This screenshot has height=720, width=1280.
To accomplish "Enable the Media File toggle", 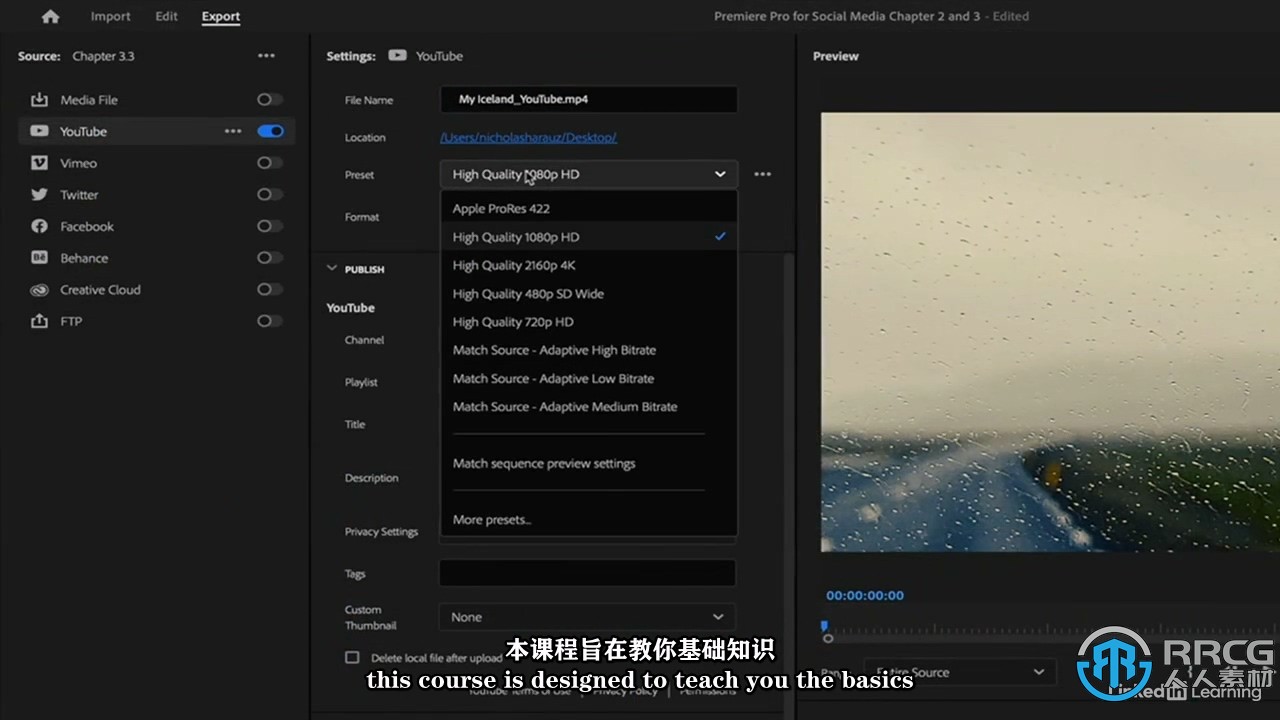I will tap(269, 100).
